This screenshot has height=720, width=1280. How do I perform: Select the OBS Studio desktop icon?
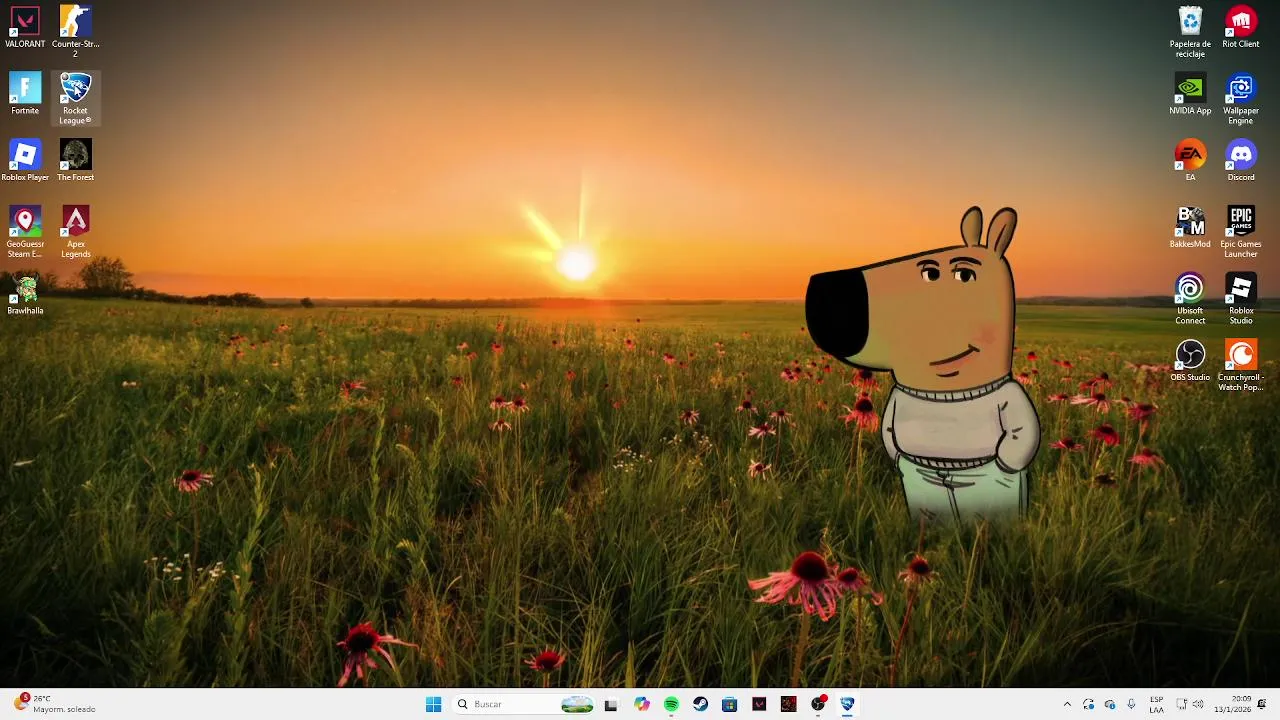point(1190,361)
